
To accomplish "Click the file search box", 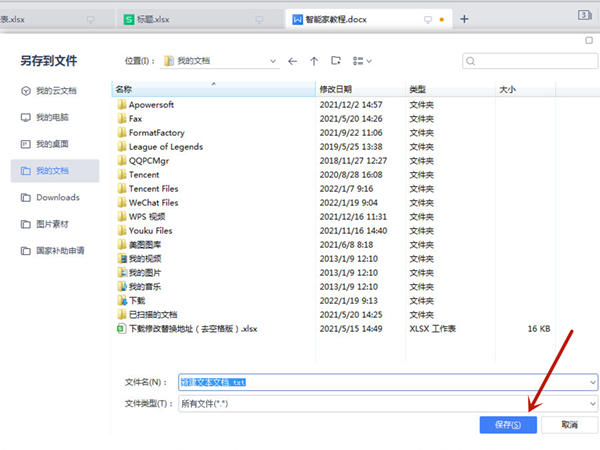I will click(x=530, y=61).
